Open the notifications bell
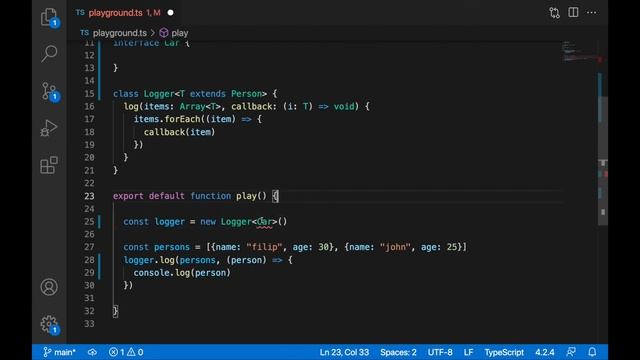The width and height of the screenshot is (640, 360). (x=592, y=352)
